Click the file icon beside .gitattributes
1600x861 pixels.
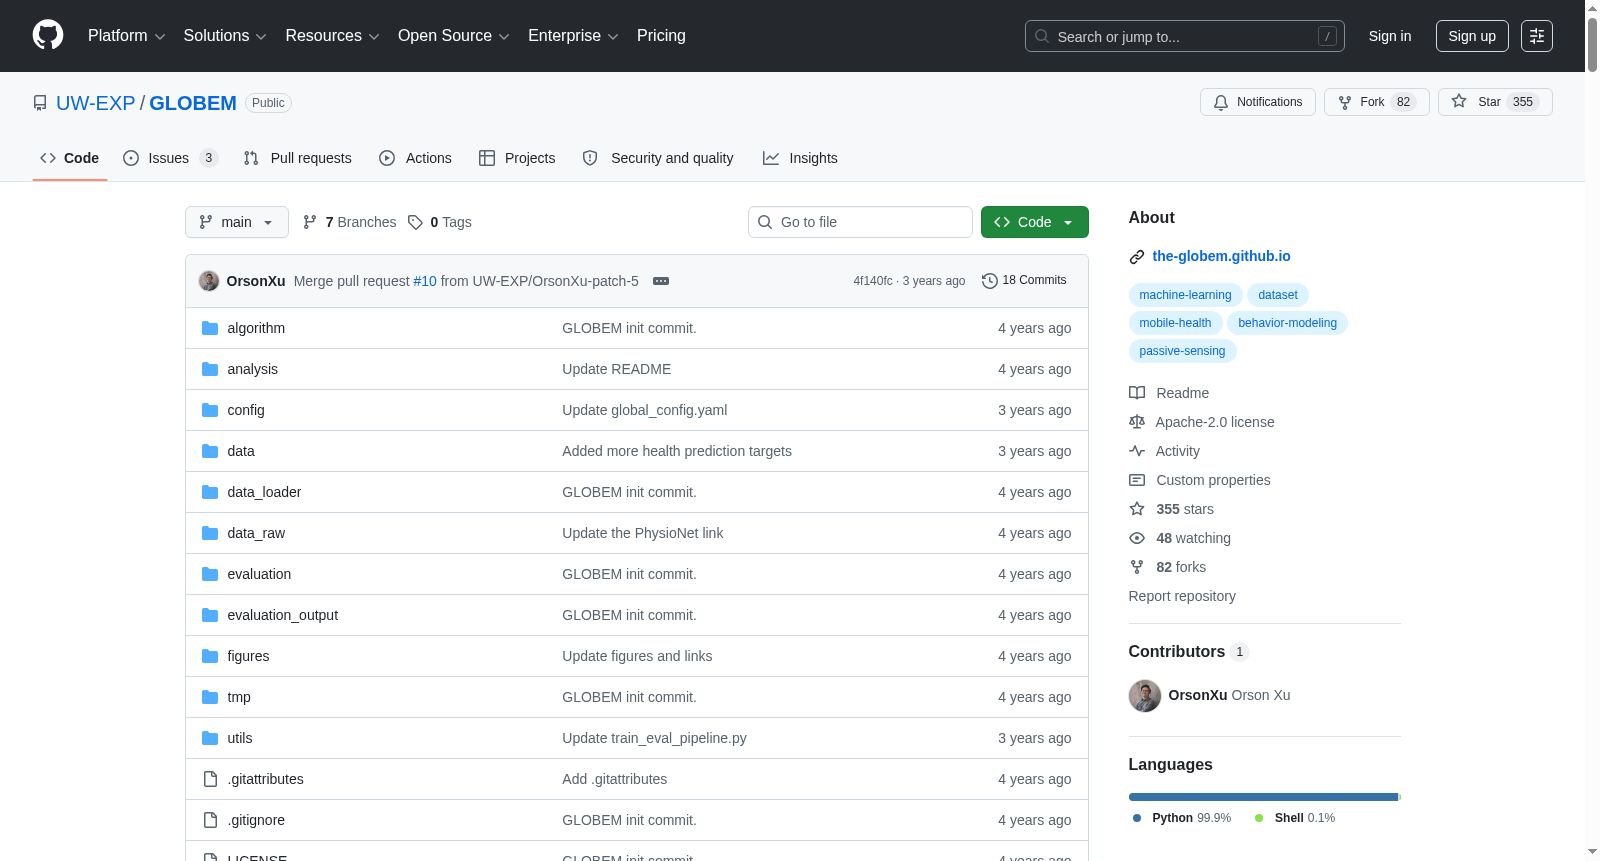coord(210,779)
